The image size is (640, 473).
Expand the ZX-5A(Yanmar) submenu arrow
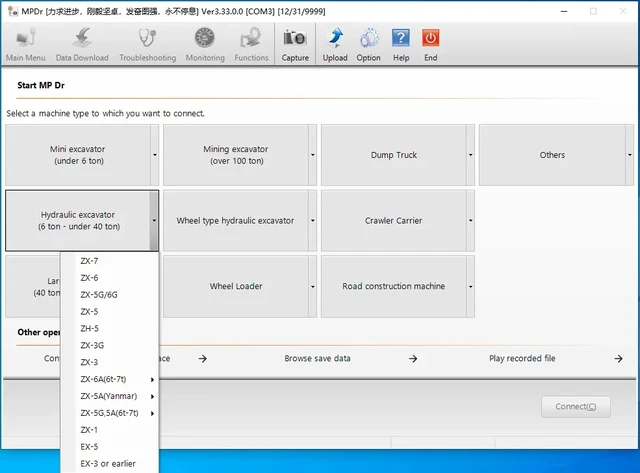coord(152,396)
